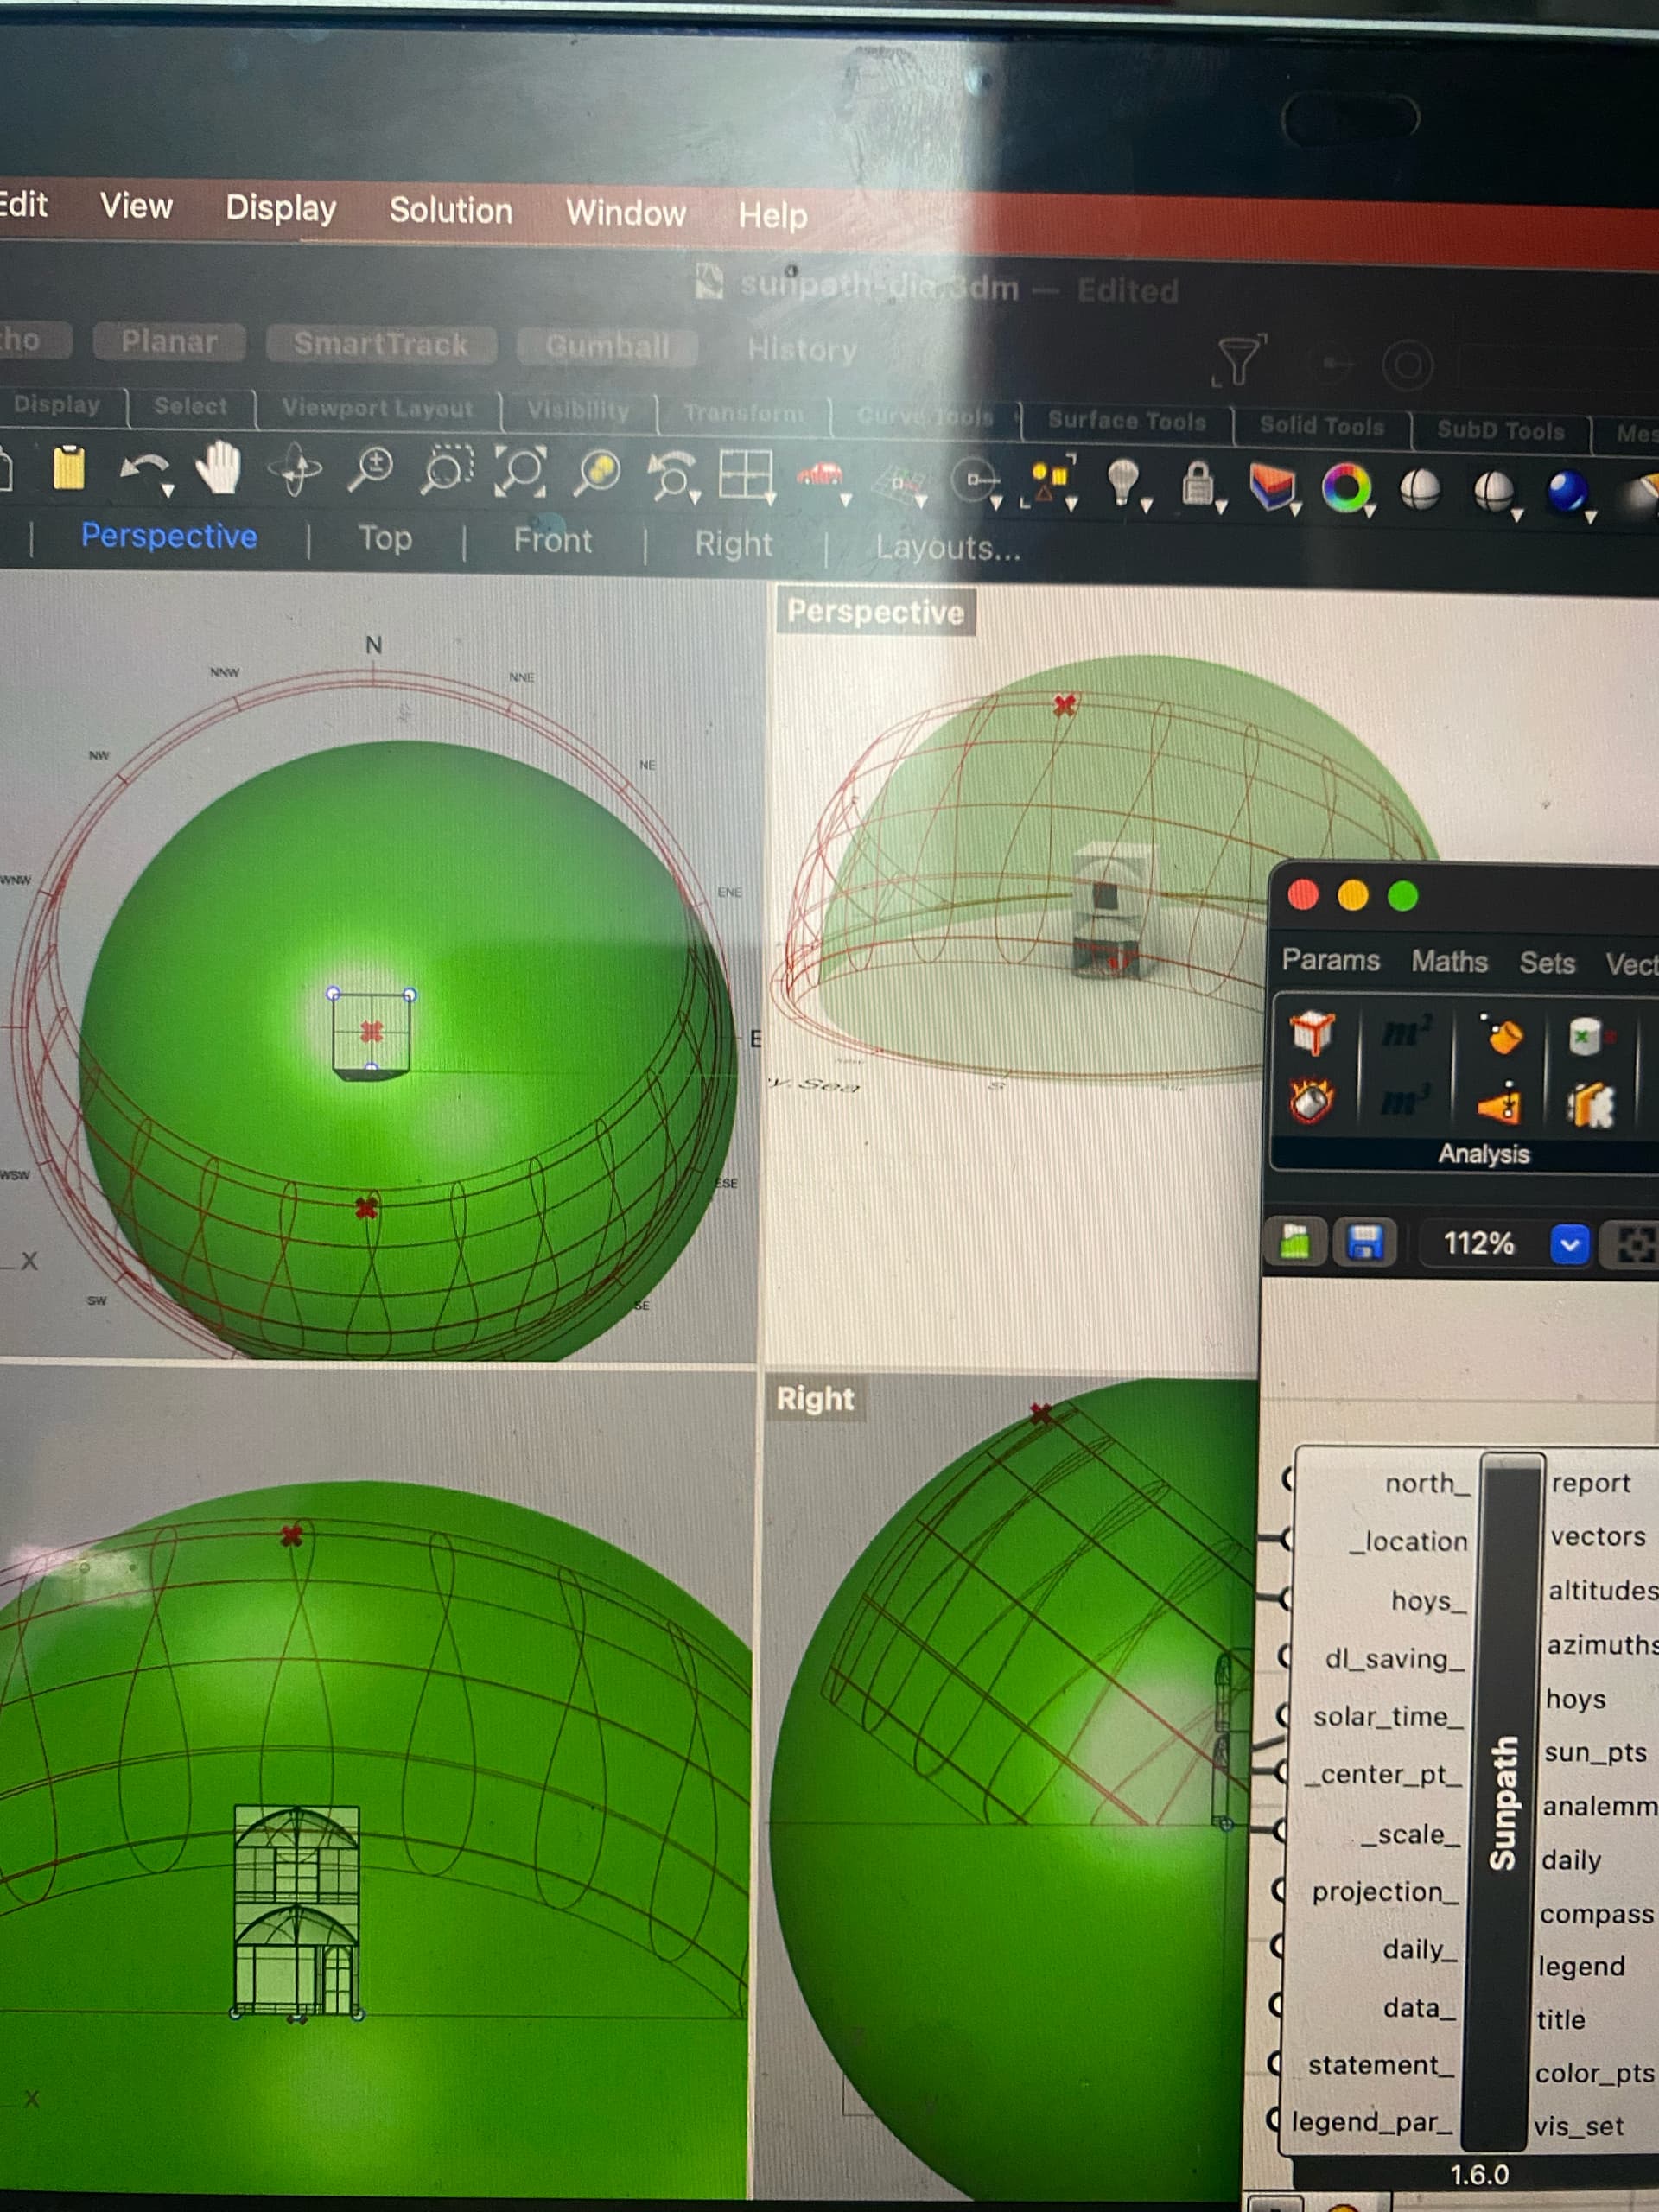
Task: Activate the Front viewport
Action: coord(553,541)
